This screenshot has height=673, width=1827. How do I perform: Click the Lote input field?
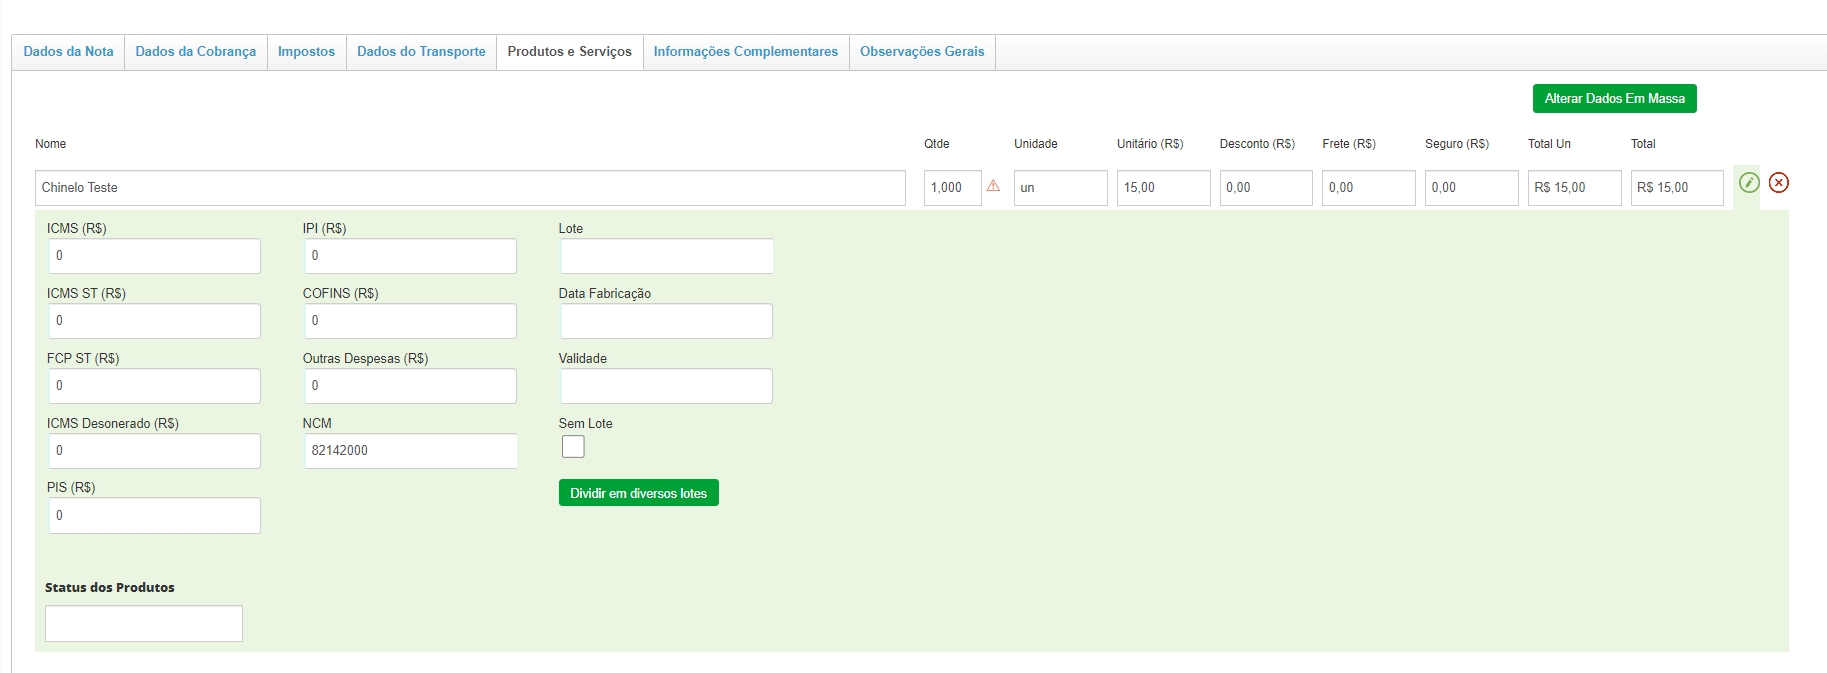[666, 256]
